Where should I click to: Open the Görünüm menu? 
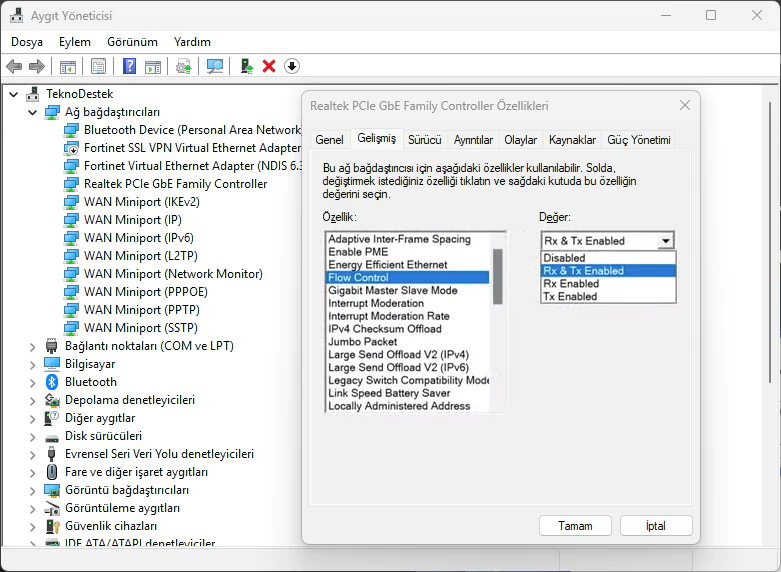[x=132, y=42]
